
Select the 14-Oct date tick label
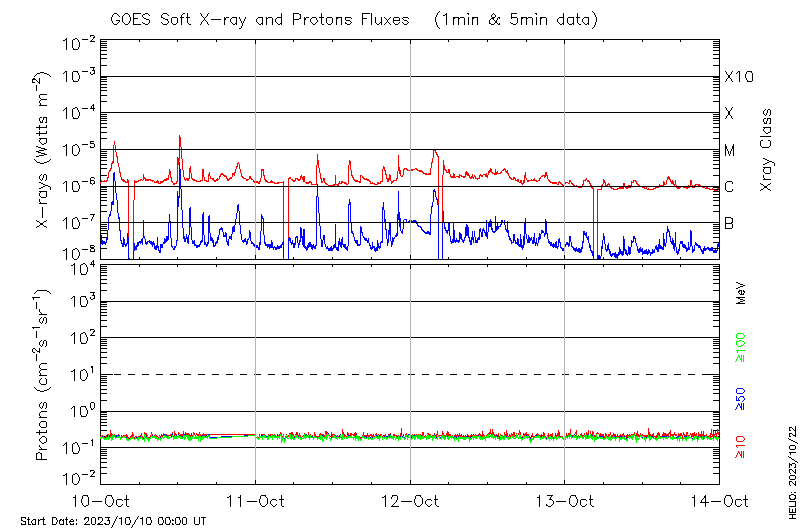718,500
